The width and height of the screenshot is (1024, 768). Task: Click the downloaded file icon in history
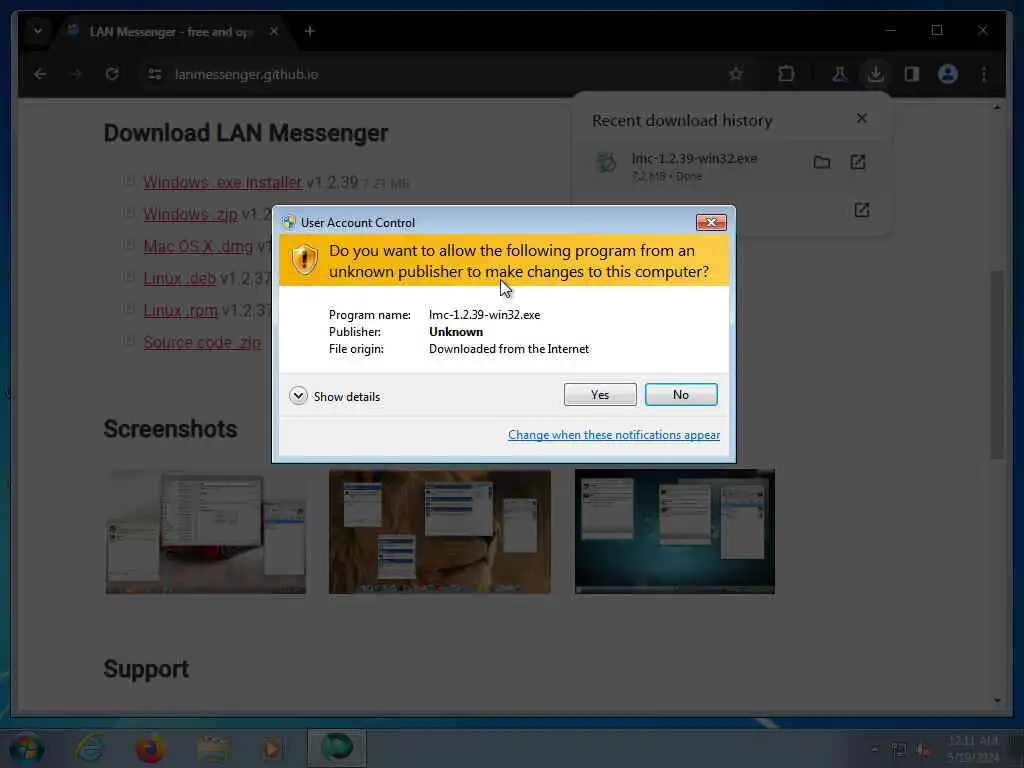[607, 162]
